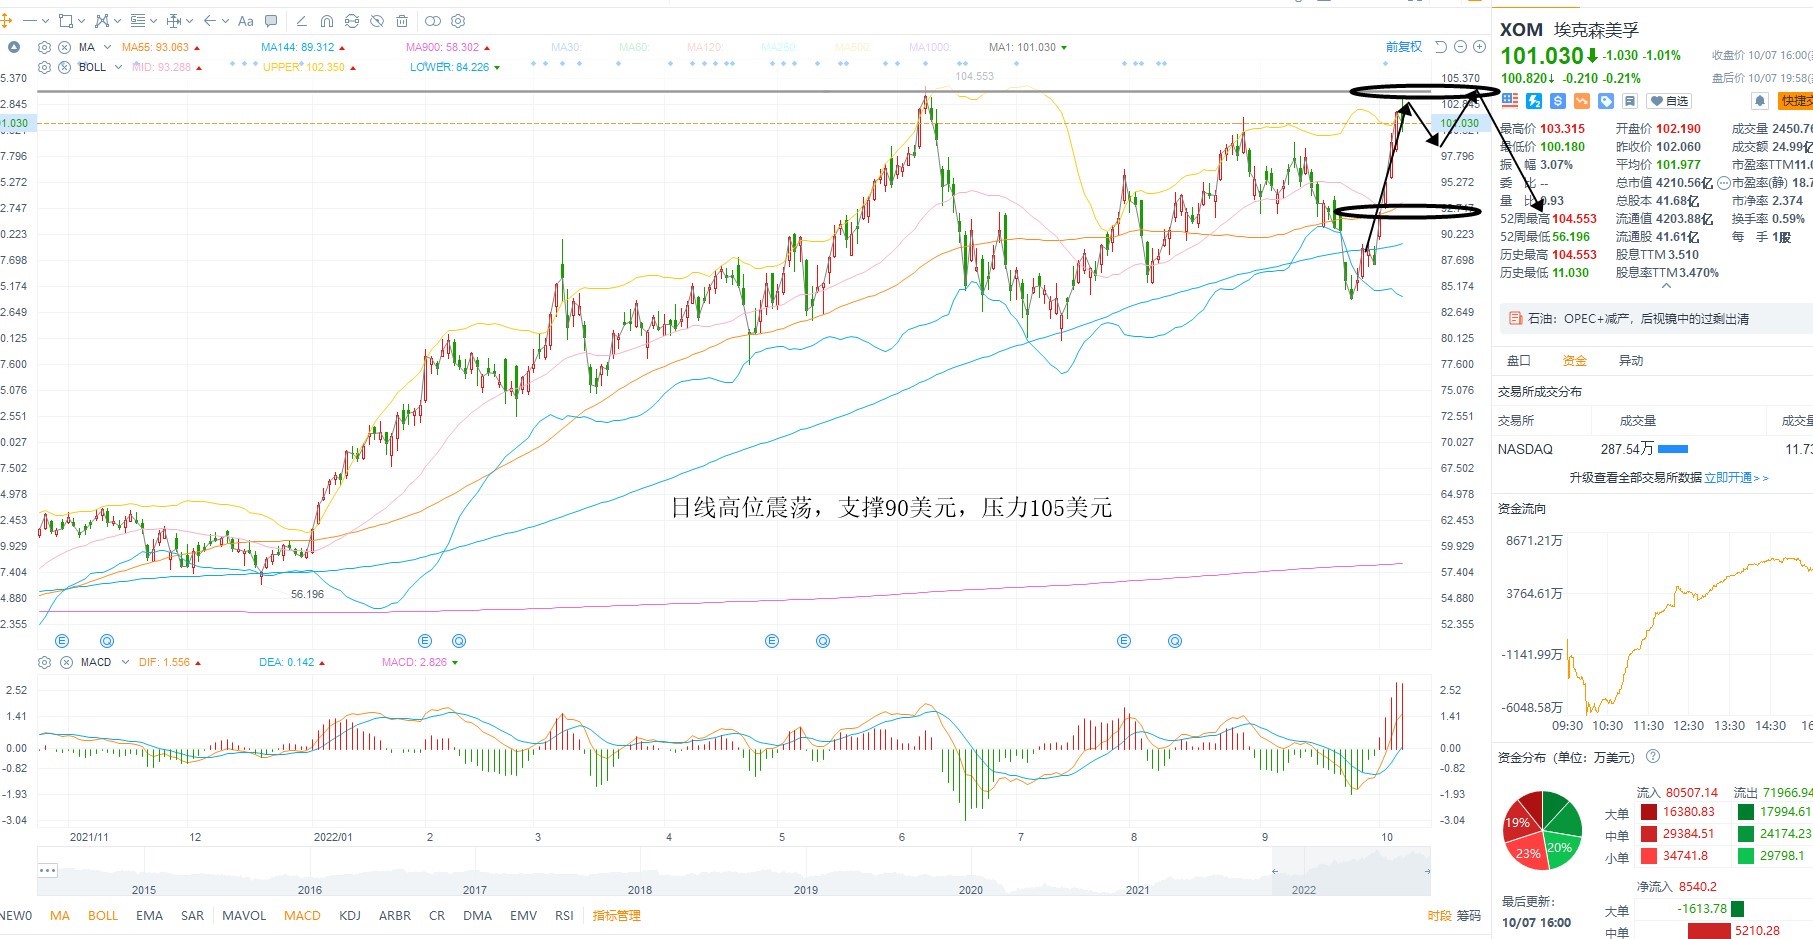Select the comment bubble annotation tool

click(271, 21)
